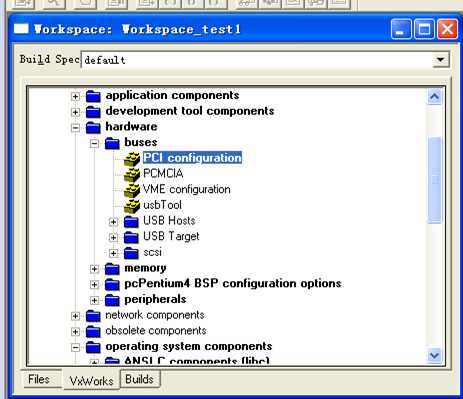Viewport: 463px width, 399px height.
Task: Expand the scsi folder
Action: click(113, 253)
